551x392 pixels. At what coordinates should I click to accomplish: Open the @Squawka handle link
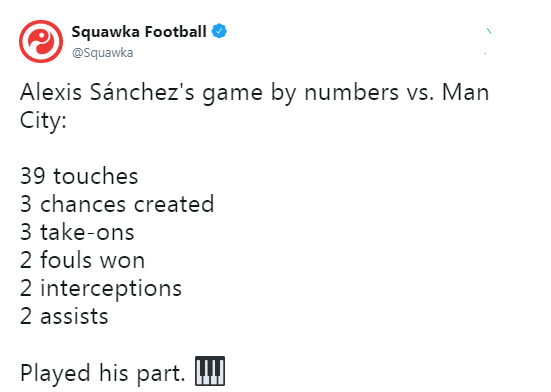103,53
